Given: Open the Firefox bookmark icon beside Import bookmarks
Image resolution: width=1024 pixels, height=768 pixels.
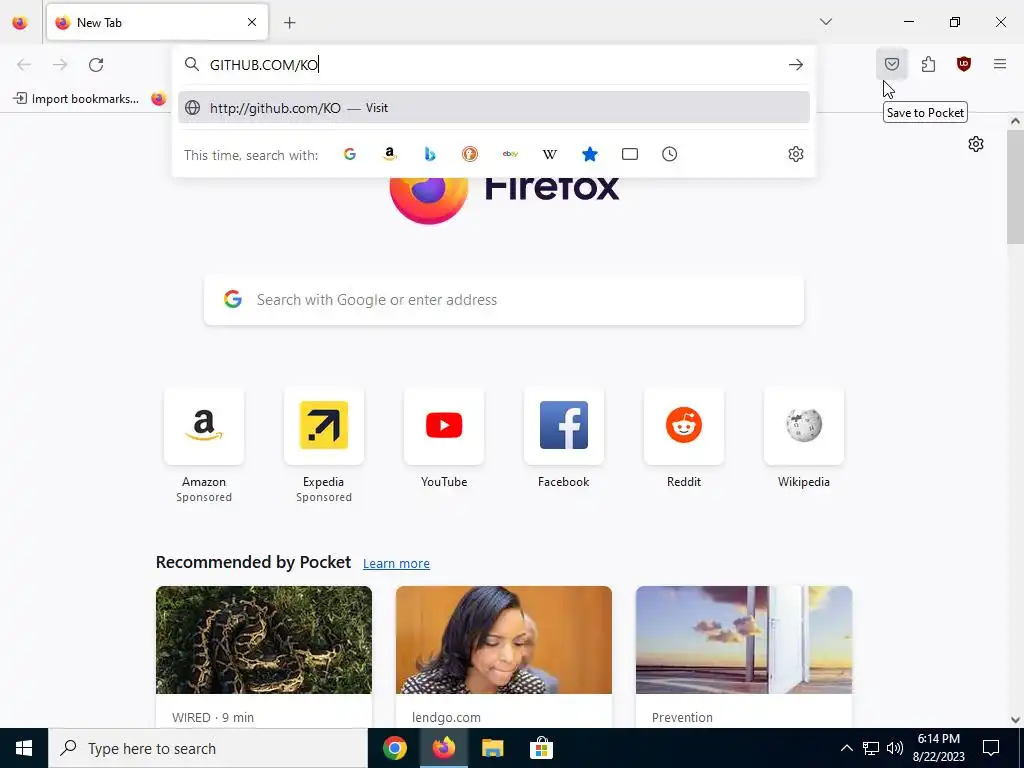Looking at the screenshot, I should [159, 99].
